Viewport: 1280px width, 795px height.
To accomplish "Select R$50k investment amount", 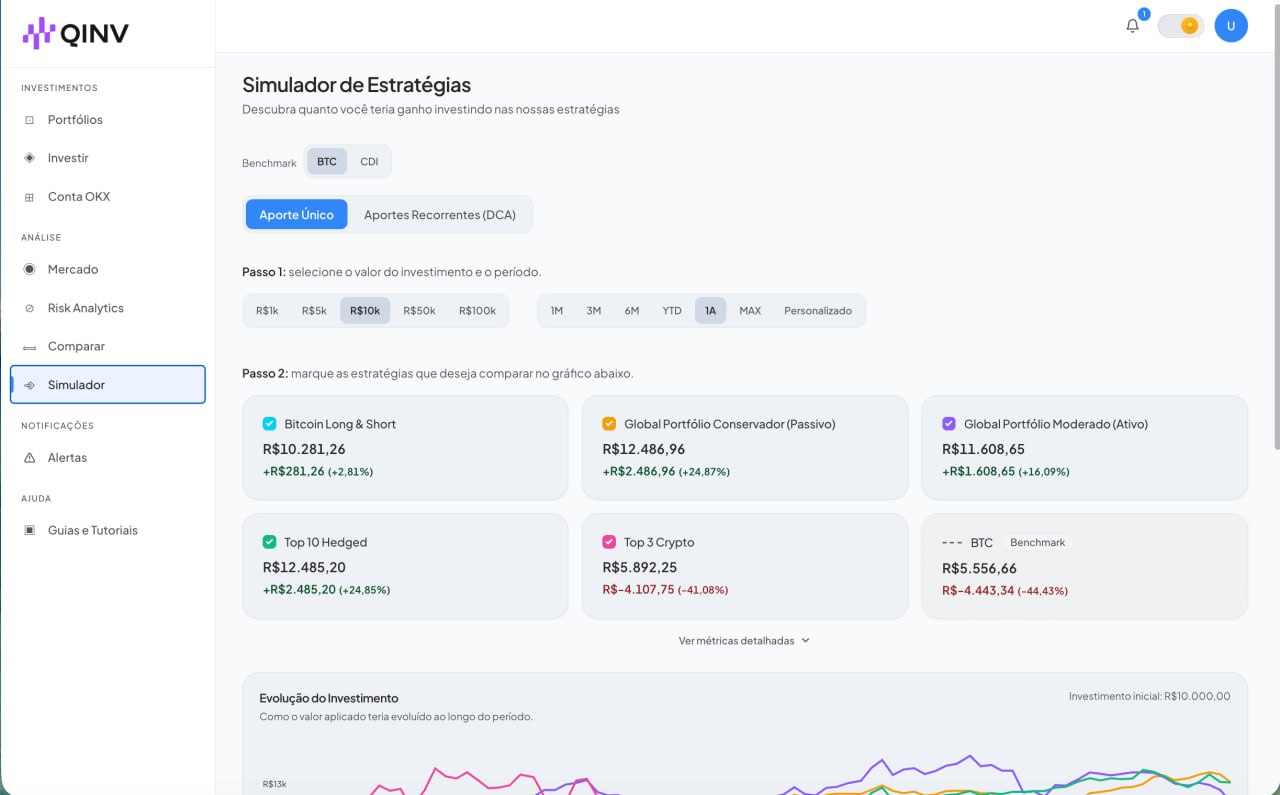I will pyautogui.click(x=419, y=311).
